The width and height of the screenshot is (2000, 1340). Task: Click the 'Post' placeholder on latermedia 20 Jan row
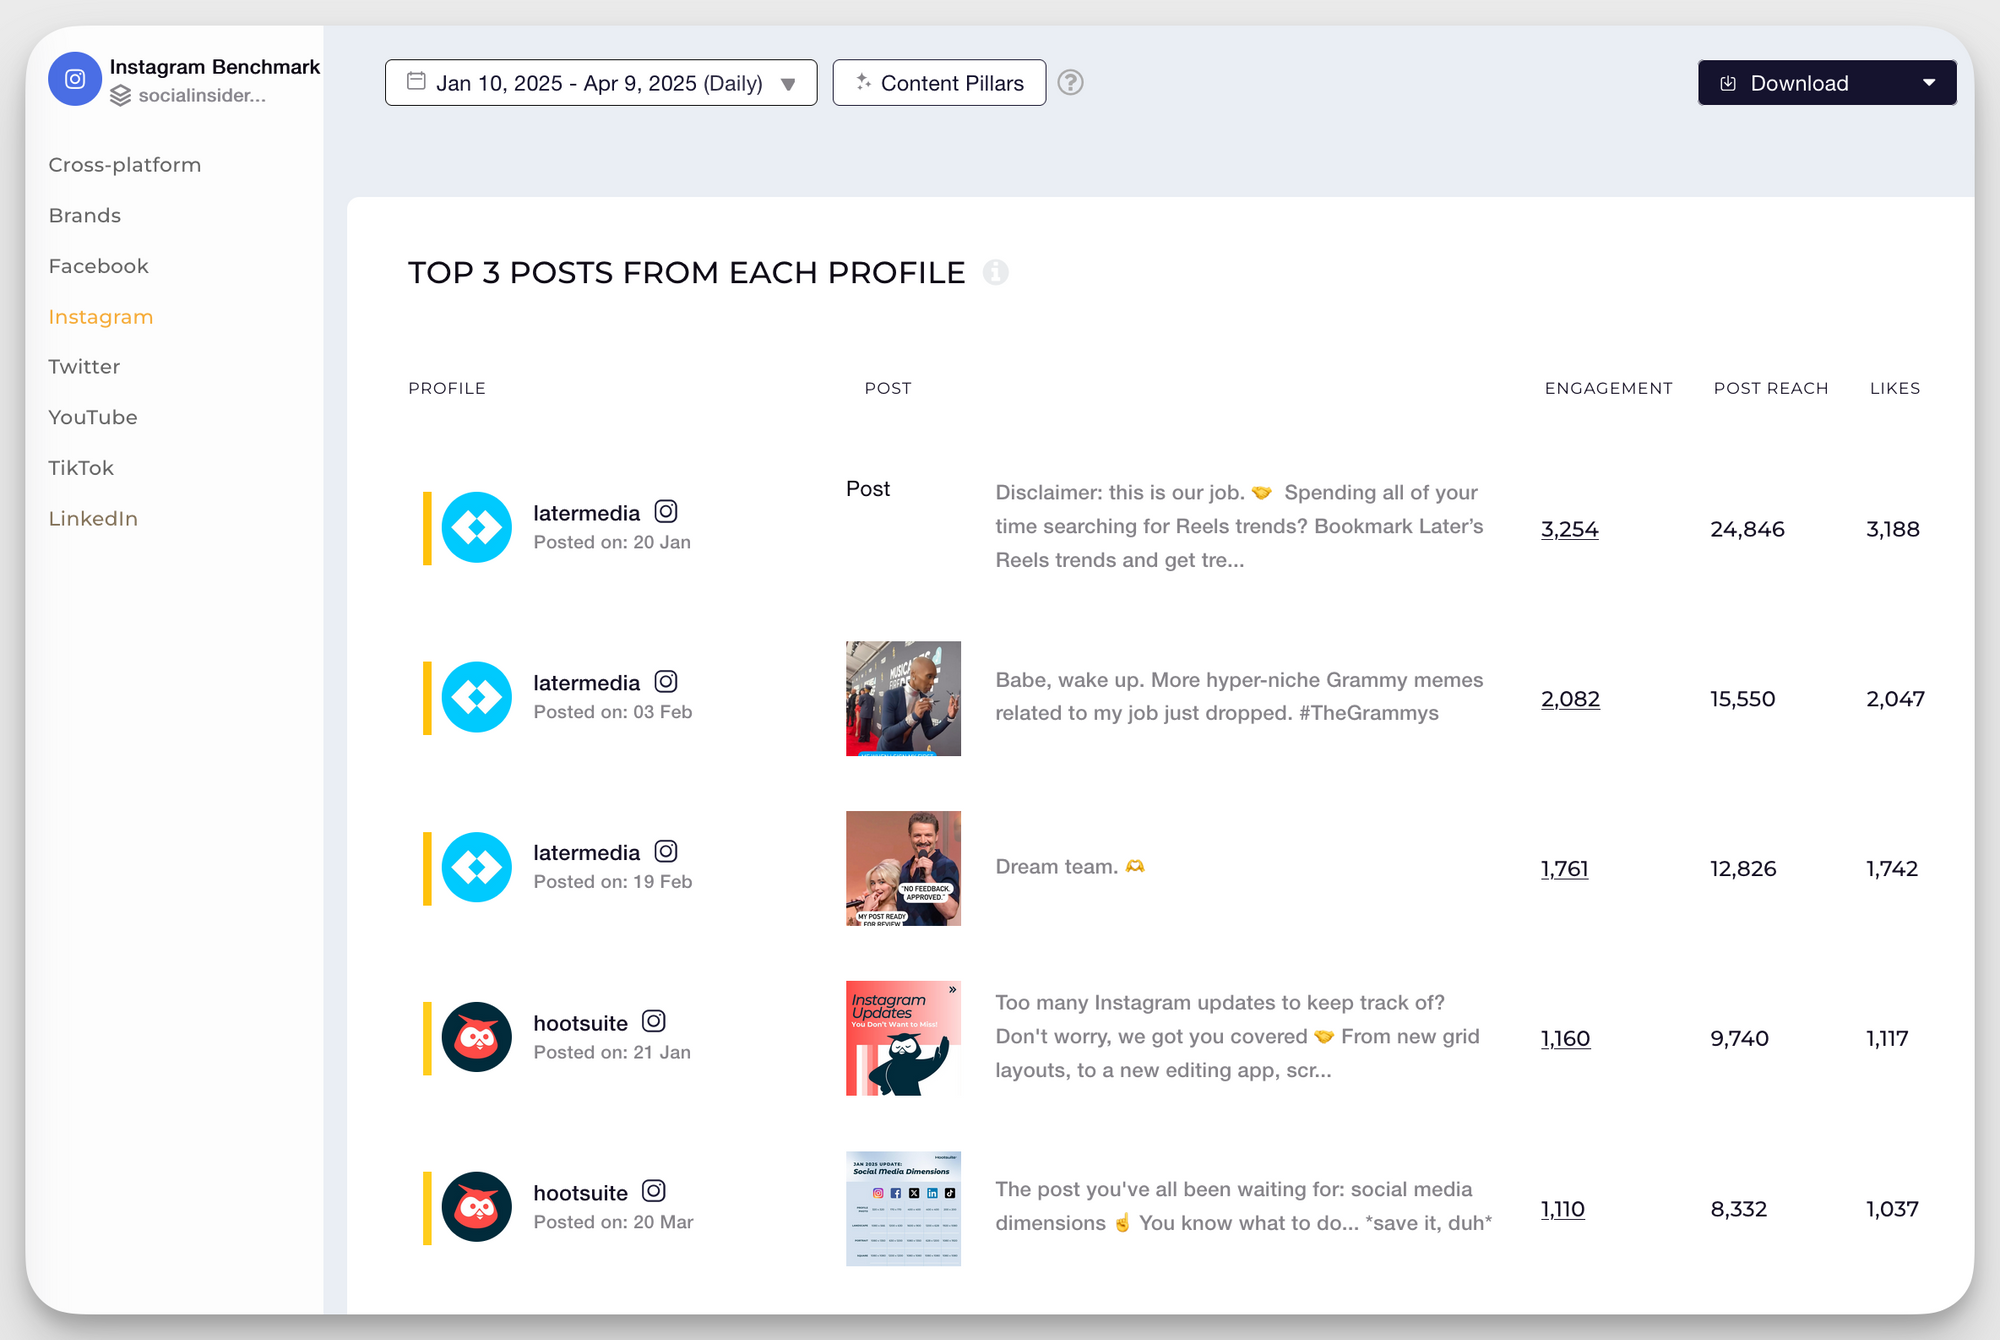(x=868, y=489)
